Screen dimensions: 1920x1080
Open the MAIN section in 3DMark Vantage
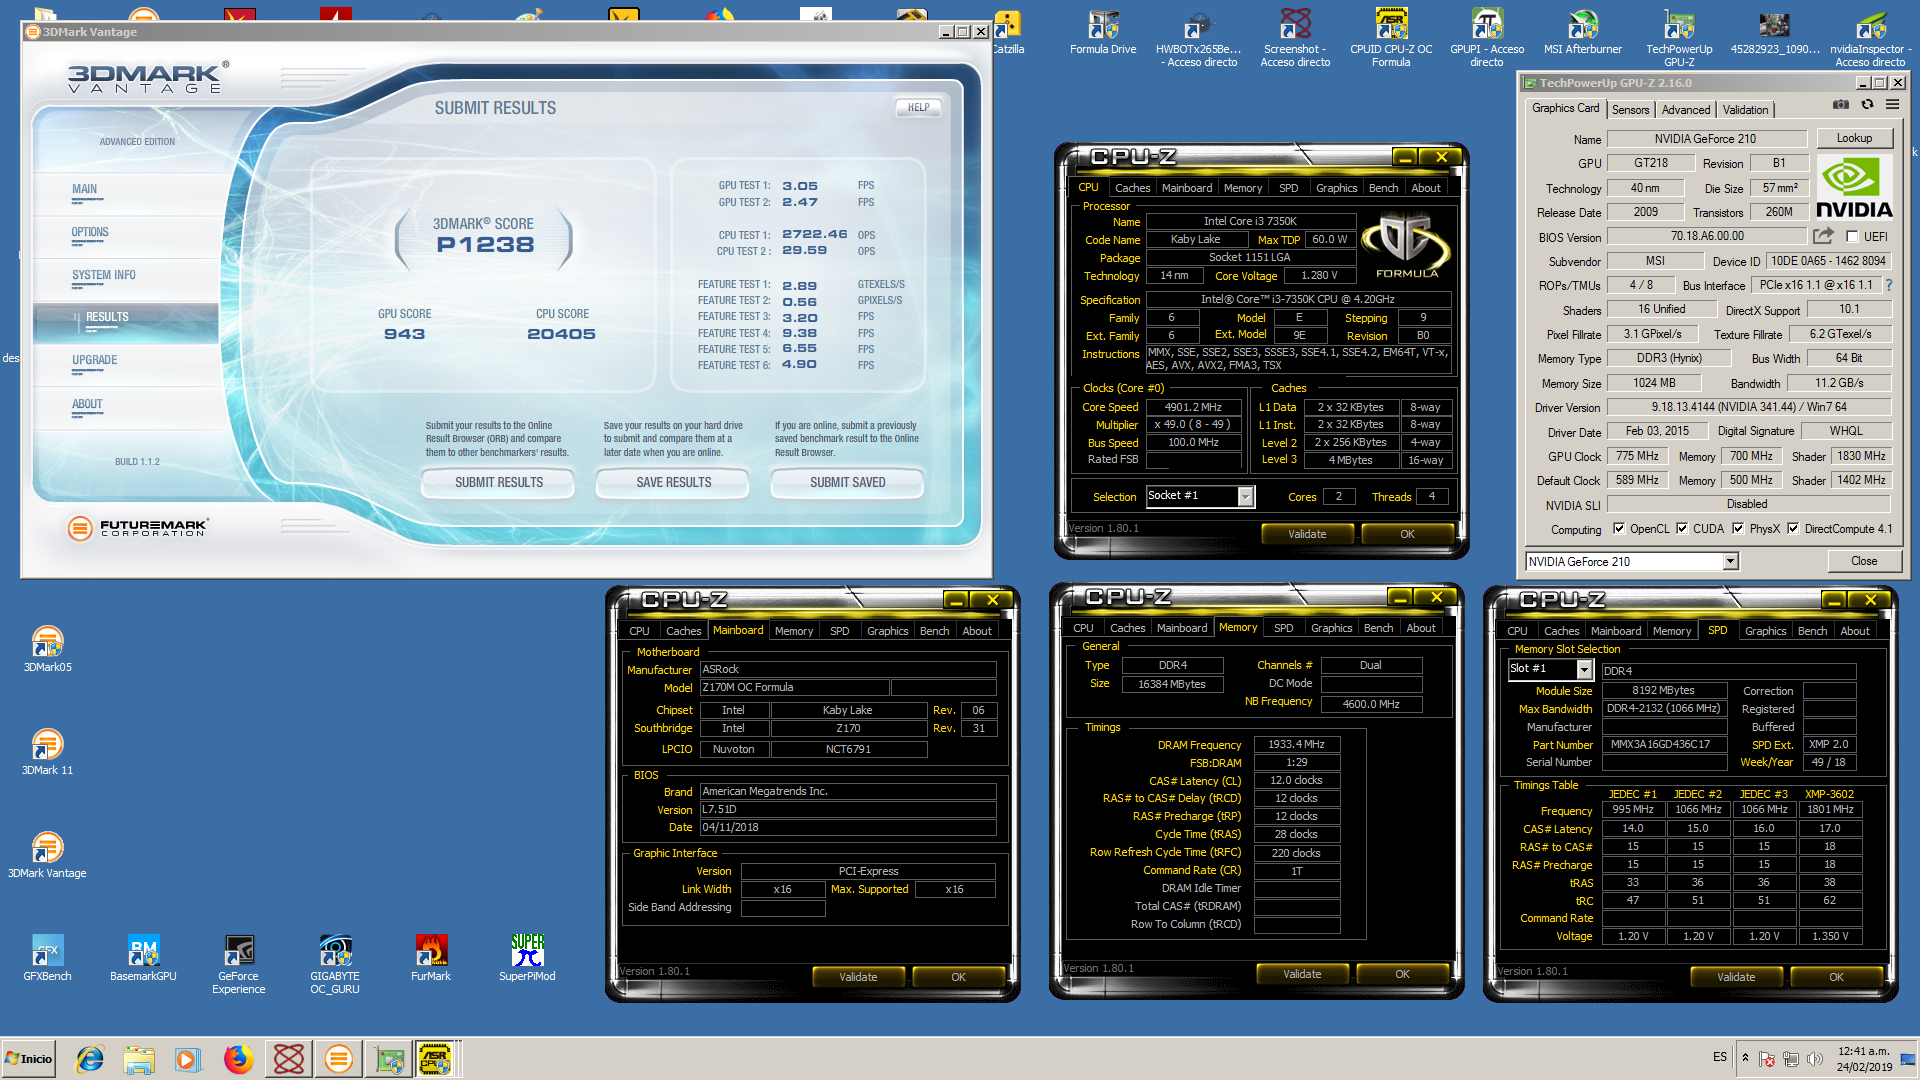pyautogui.click(x=85, y=189)
